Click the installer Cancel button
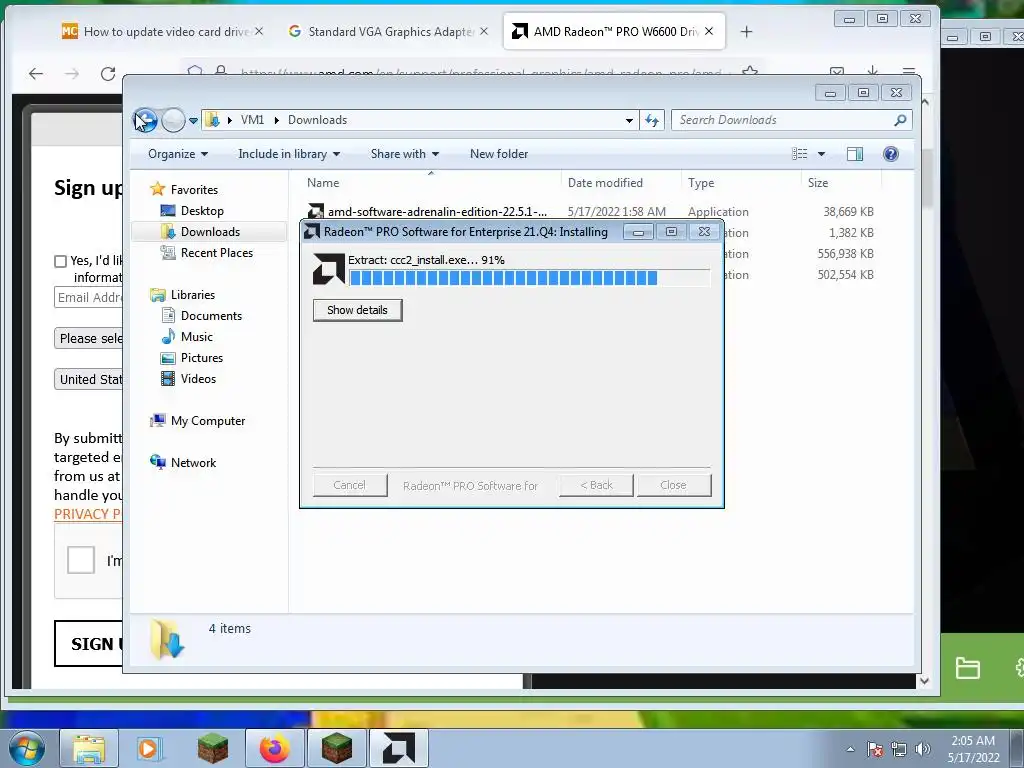This screenshot has width=1024, height=768. pyautogui.click(x=349, y=485)
